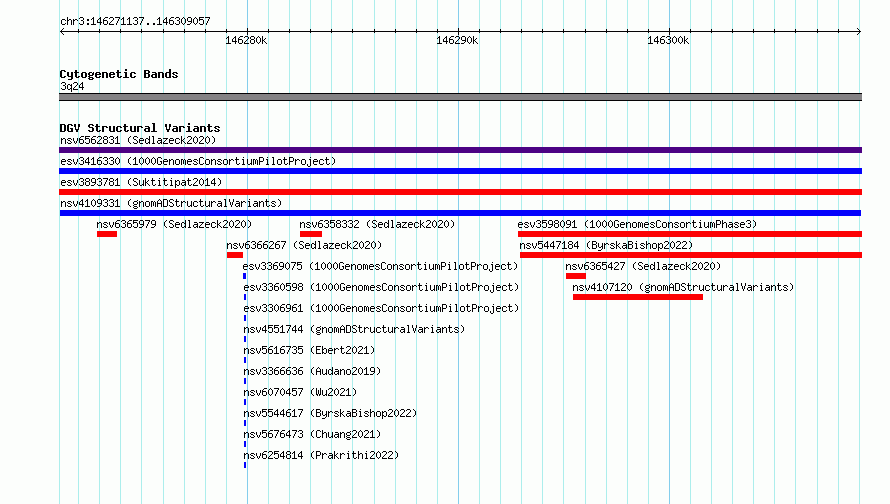Click the Cytogenetic Bands track title
This screenshot has width=890, height=504.
coord(119,74)
